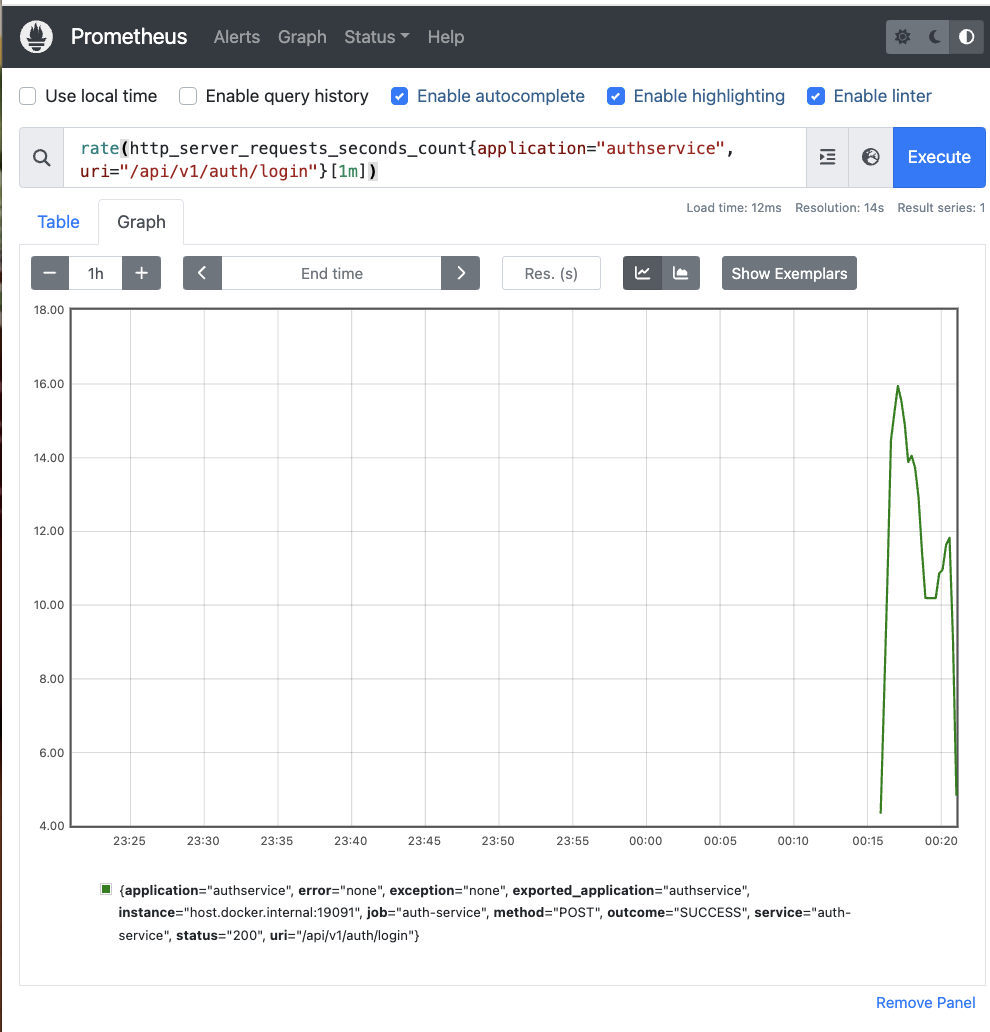Increase the range with the plus button

pos(142,273)
